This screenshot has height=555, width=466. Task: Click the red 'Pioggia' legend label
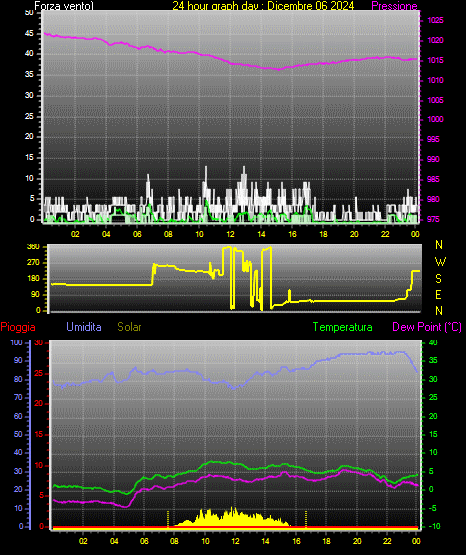18,327
